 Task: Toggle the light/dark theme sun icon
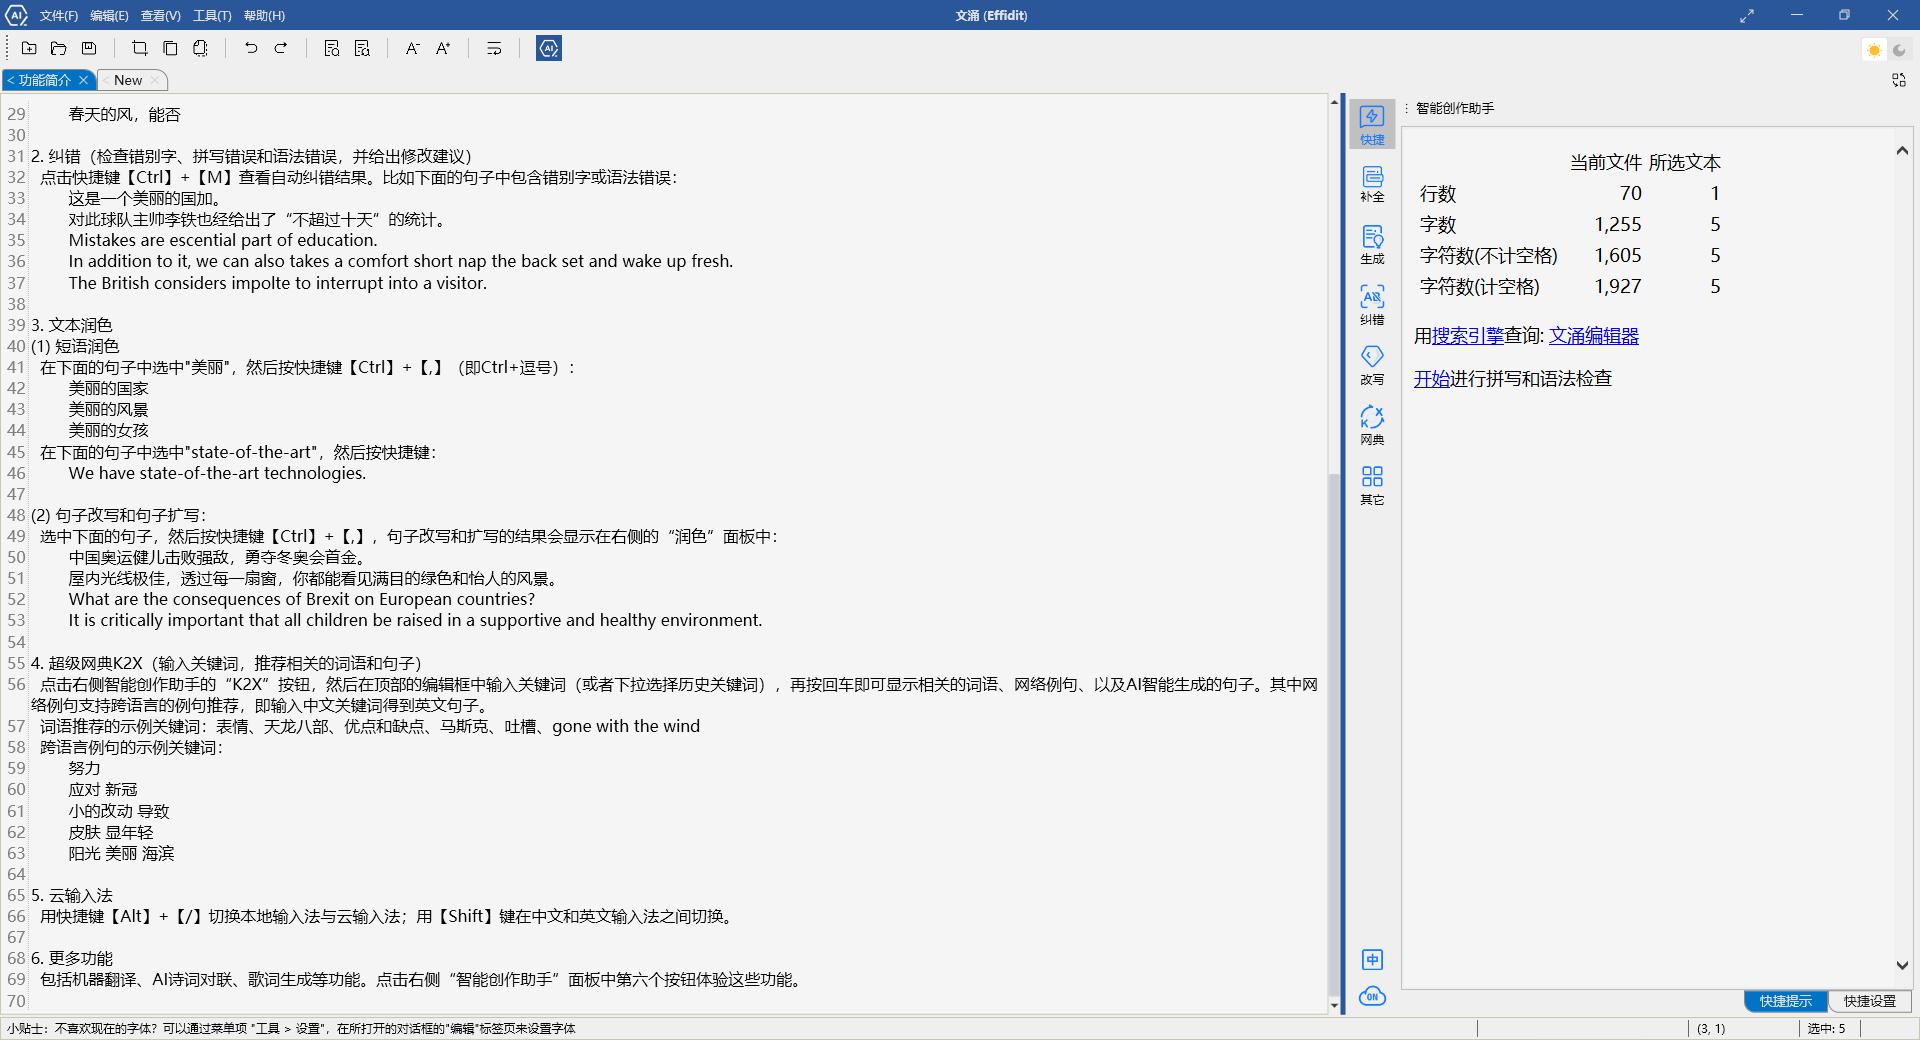(x=1874, y=49)
